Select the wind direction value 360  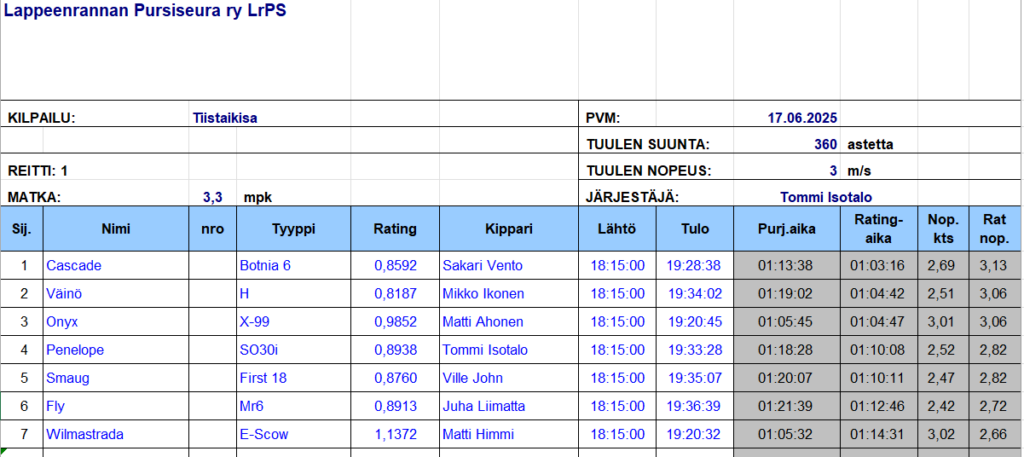point(825,144)
